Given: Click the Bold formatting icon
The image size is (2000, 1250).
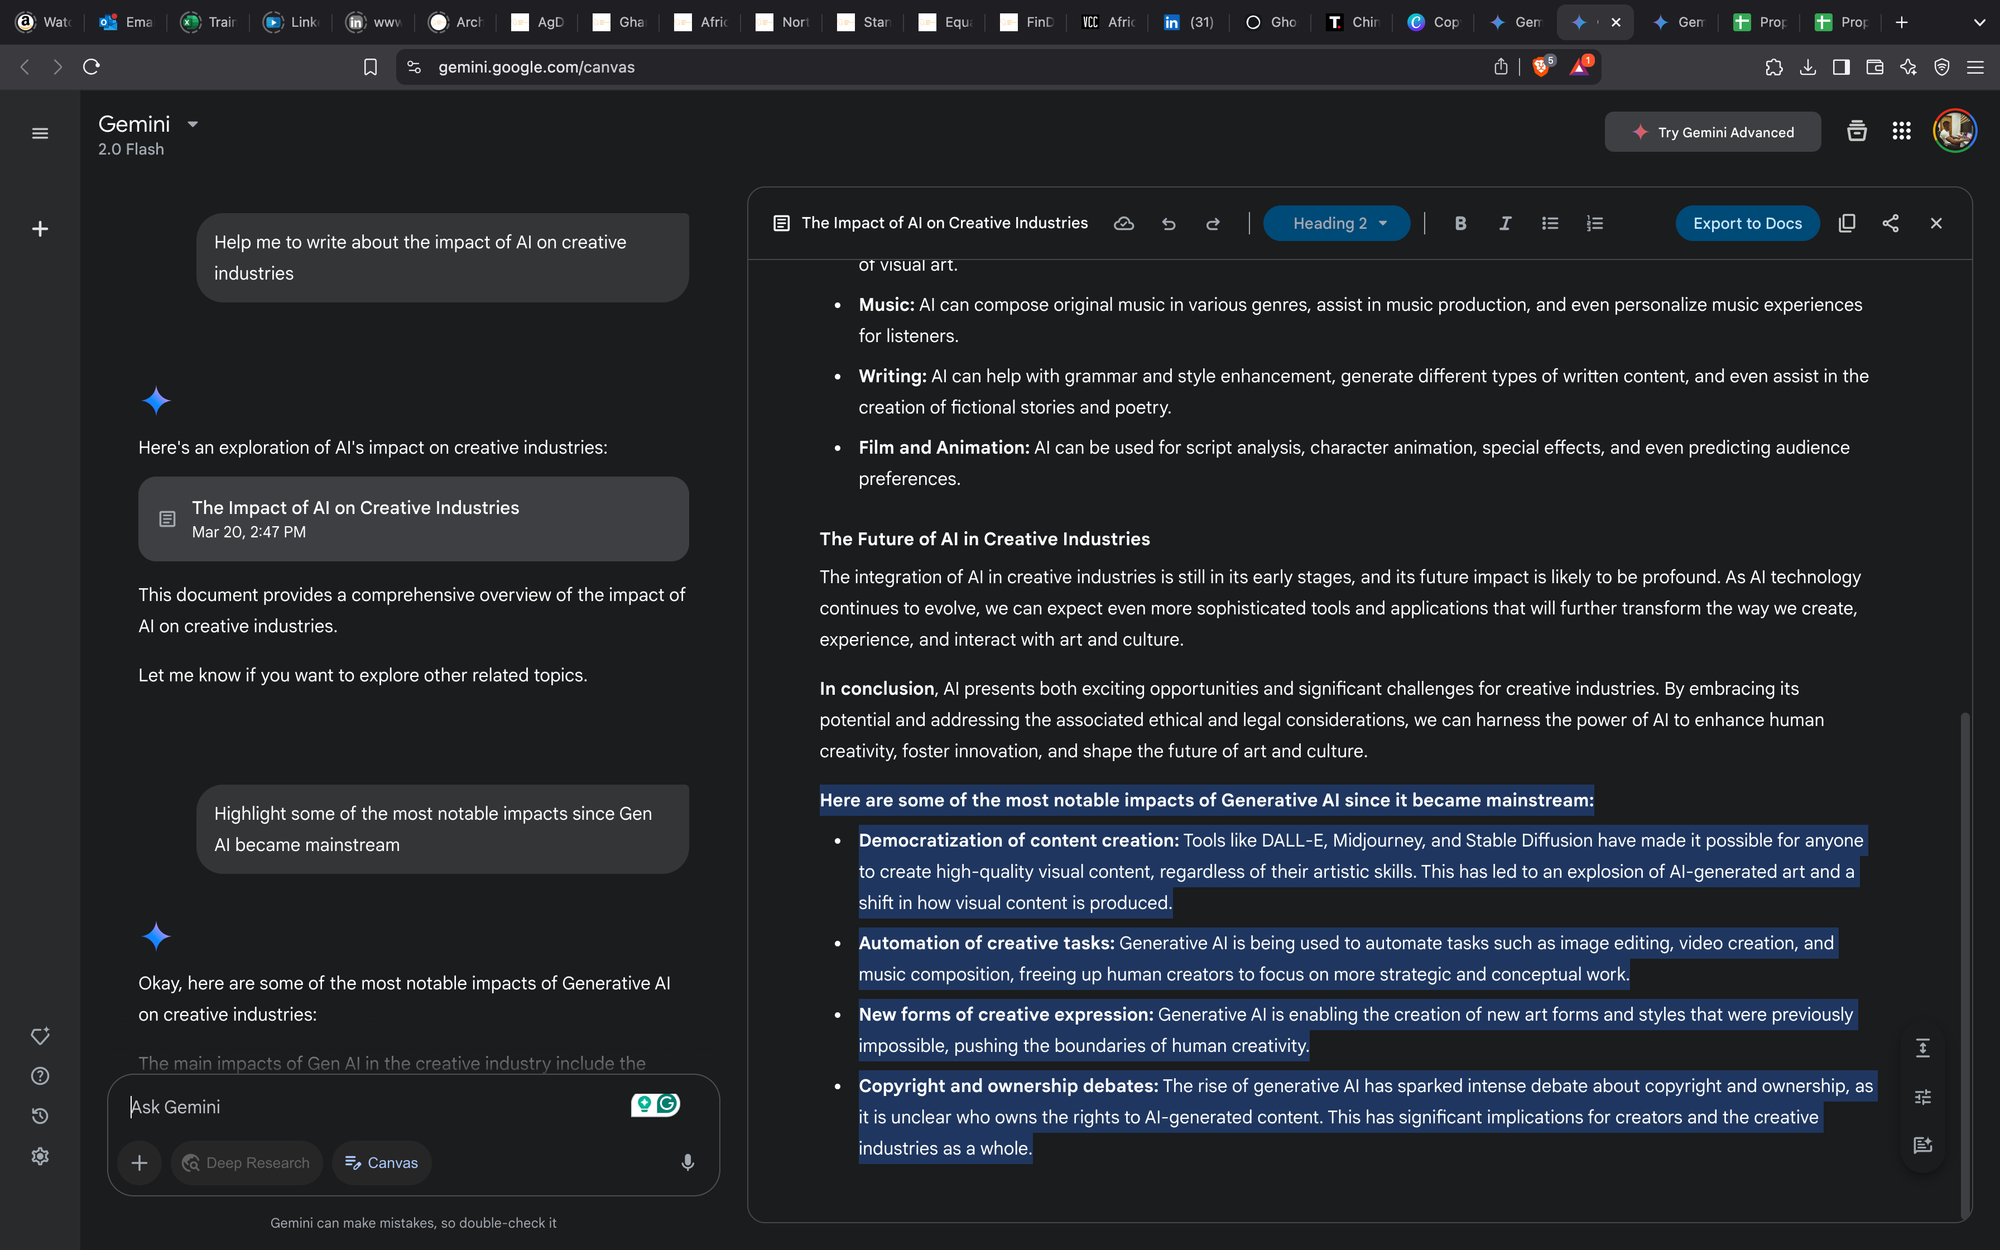Looking at the screenshot, I should [1460, 223].
